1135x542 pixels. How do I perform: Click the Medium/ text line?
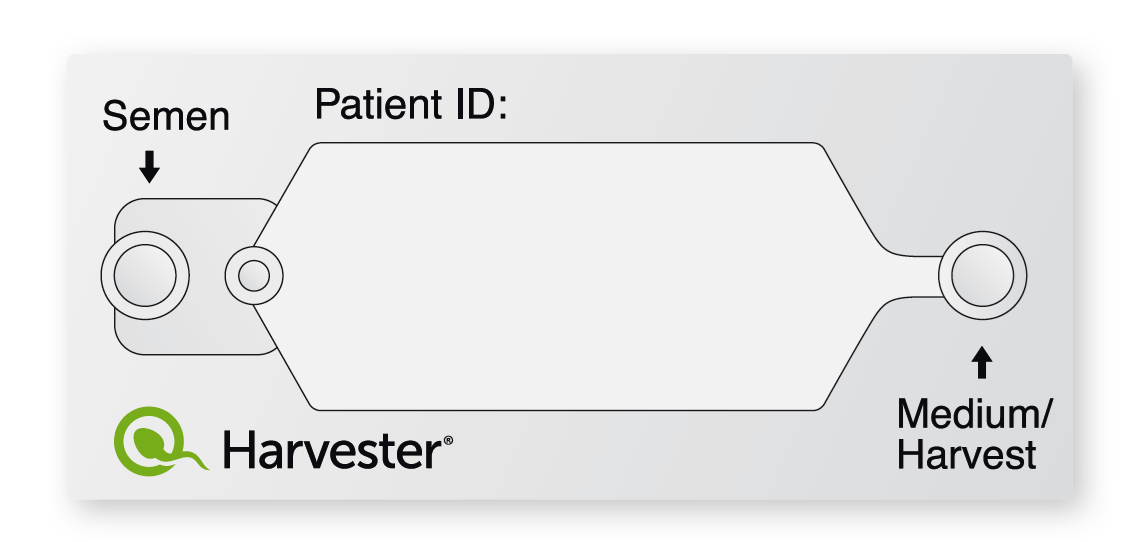(975, 415)
